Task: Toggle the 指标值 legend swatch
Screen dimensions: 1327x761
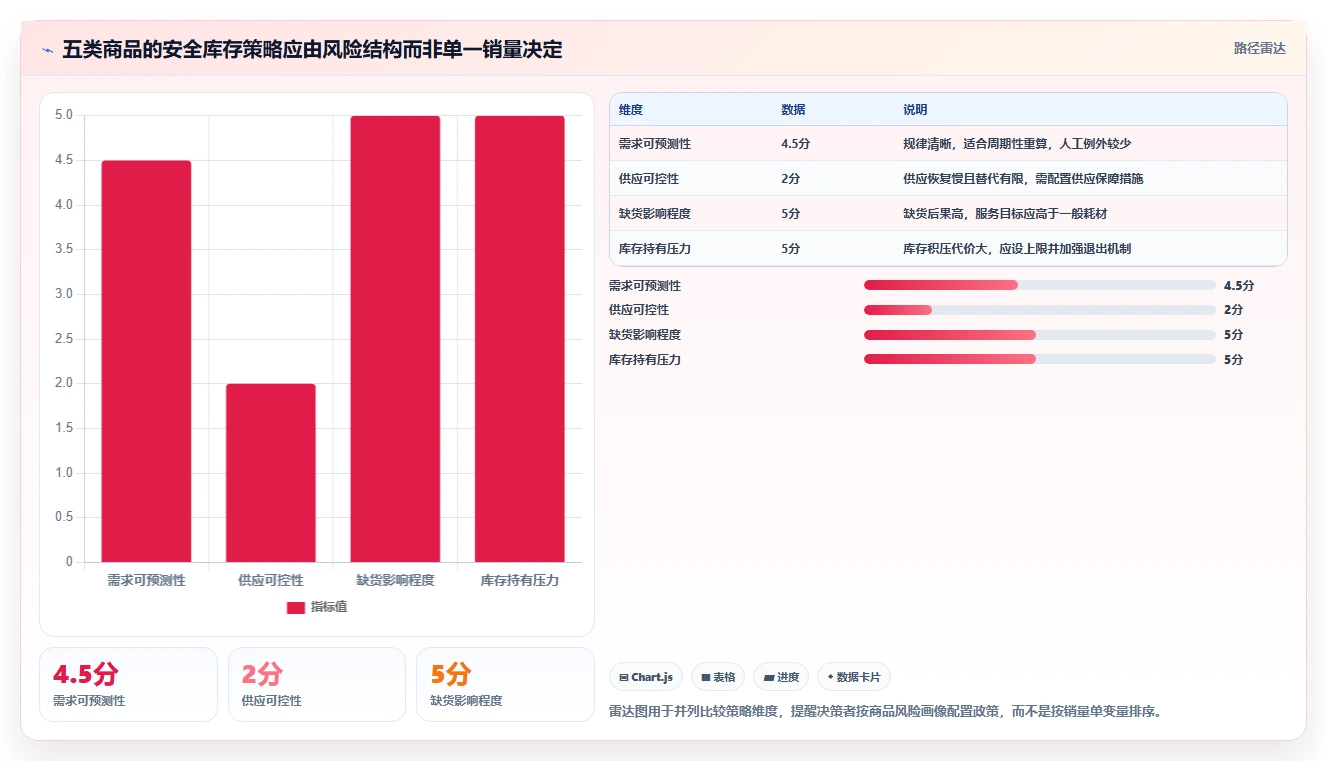Action: pyautogui.click(x=296, y=607)
